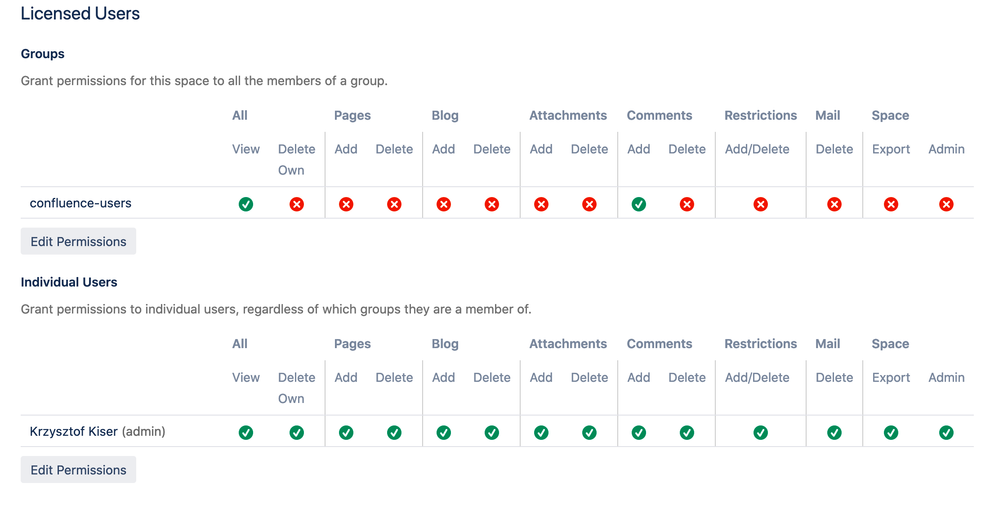Click green View checkmark for Krzysztof Kiser

245,433
